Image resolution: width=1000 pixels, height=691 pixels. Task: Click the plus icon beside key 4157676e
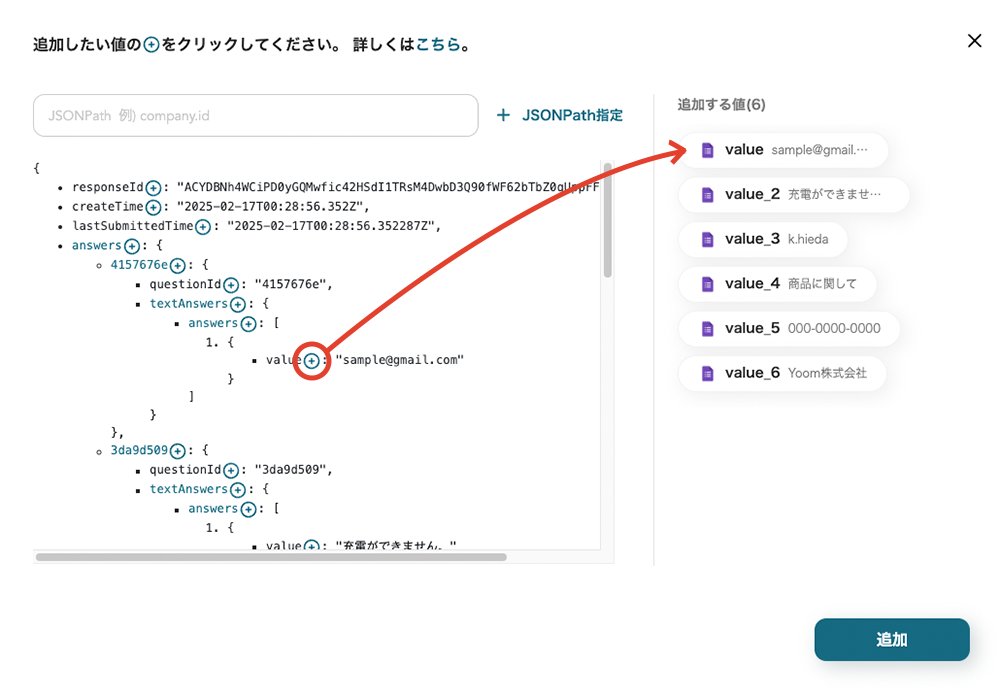coord(178,265)
